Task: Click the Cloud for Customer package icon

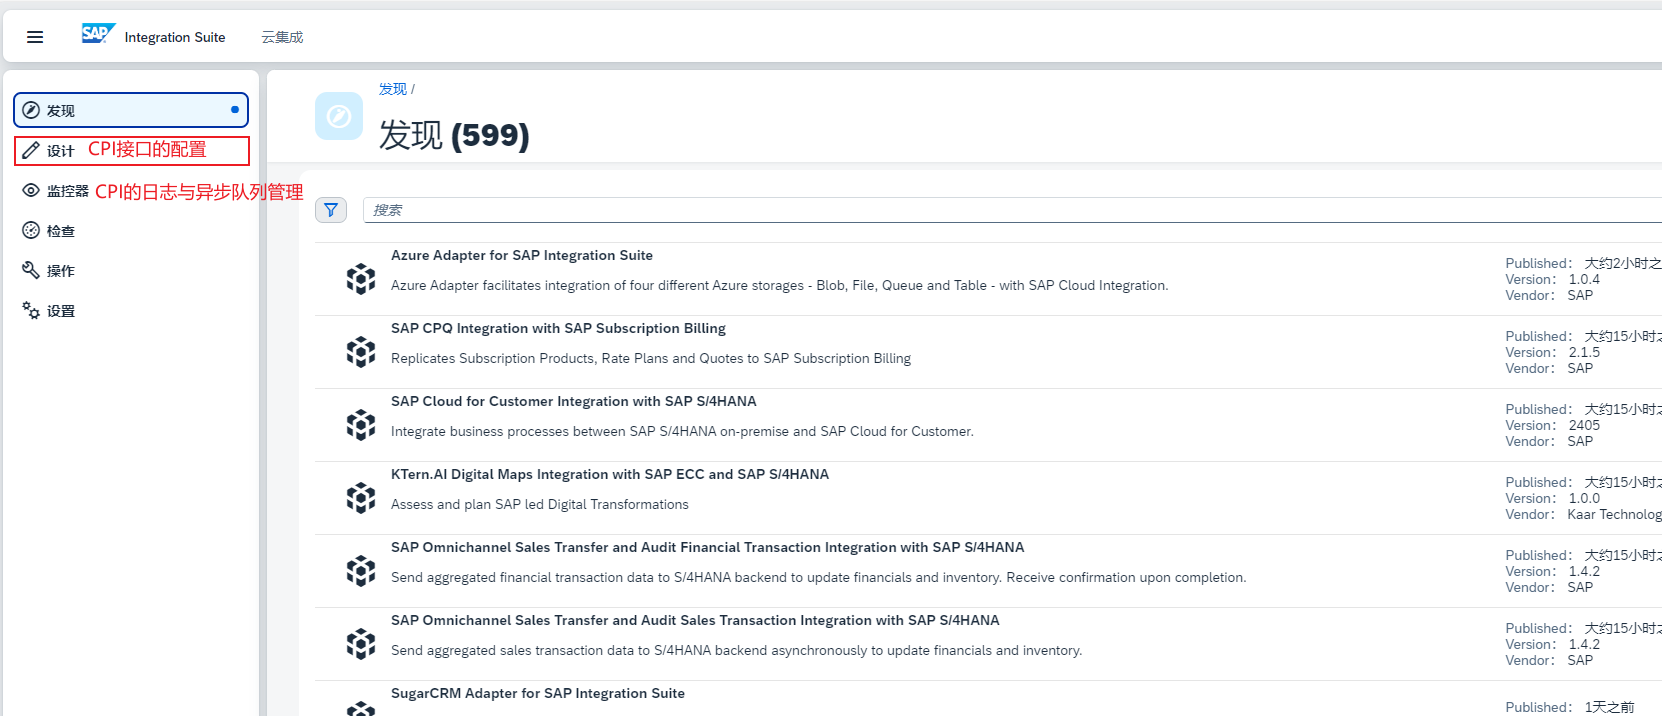Action: pyautogui.click(x=361, y=425)
